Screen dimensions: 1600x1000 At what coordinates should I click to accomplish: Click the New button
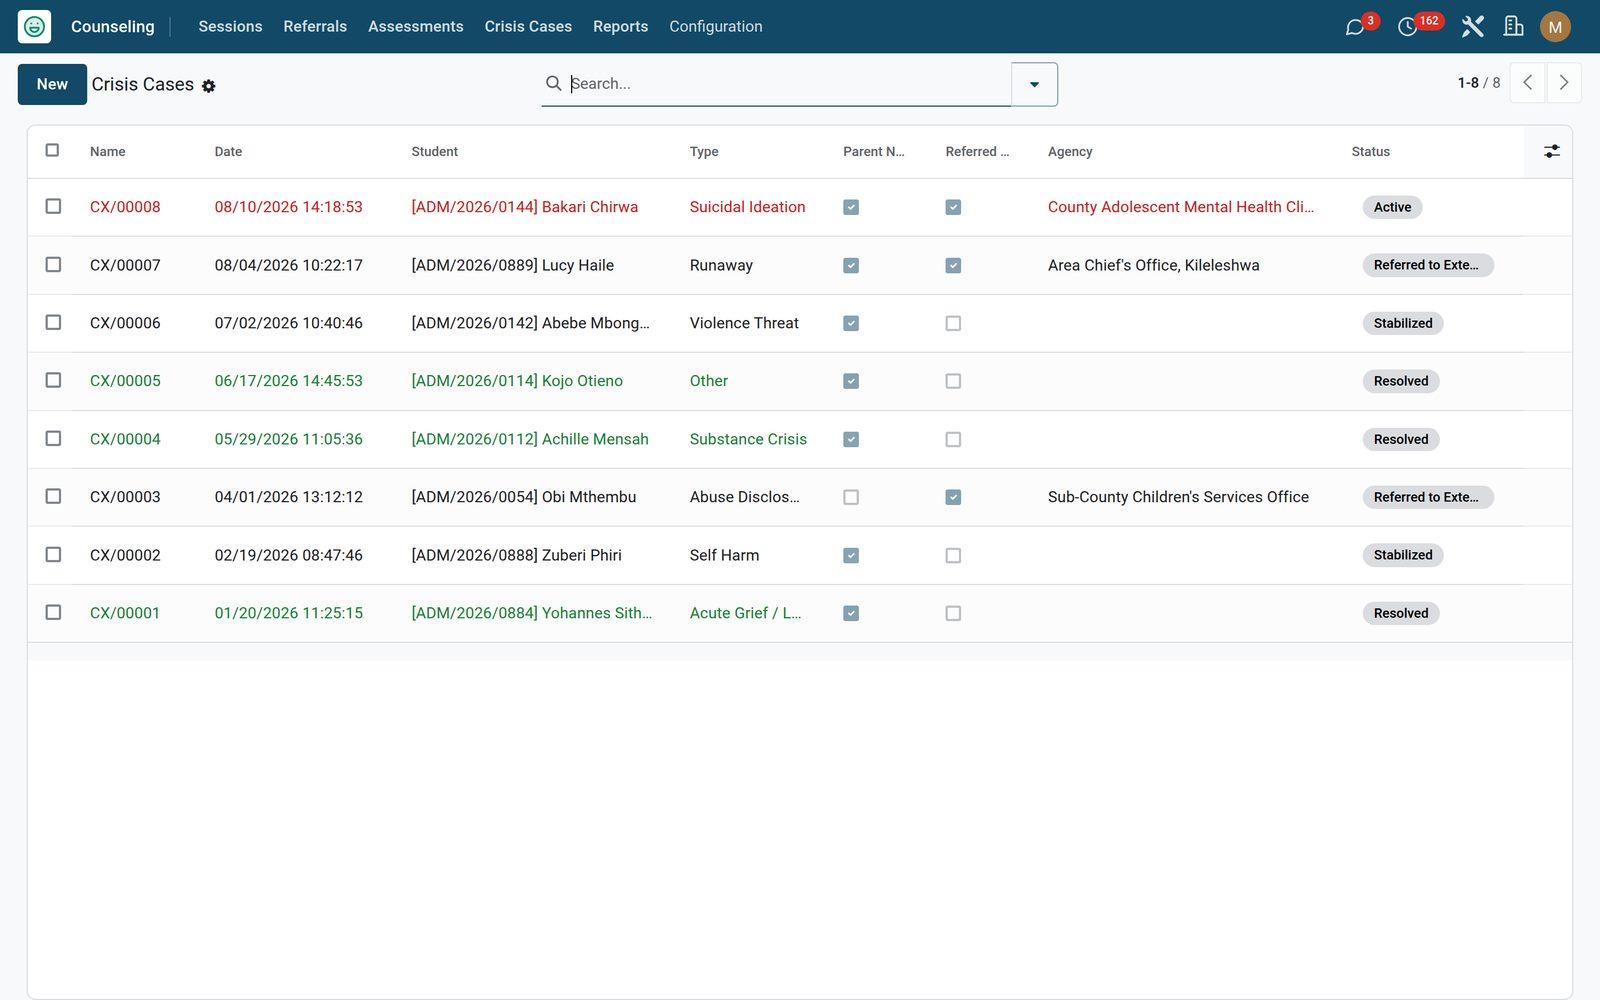(52, 84)
